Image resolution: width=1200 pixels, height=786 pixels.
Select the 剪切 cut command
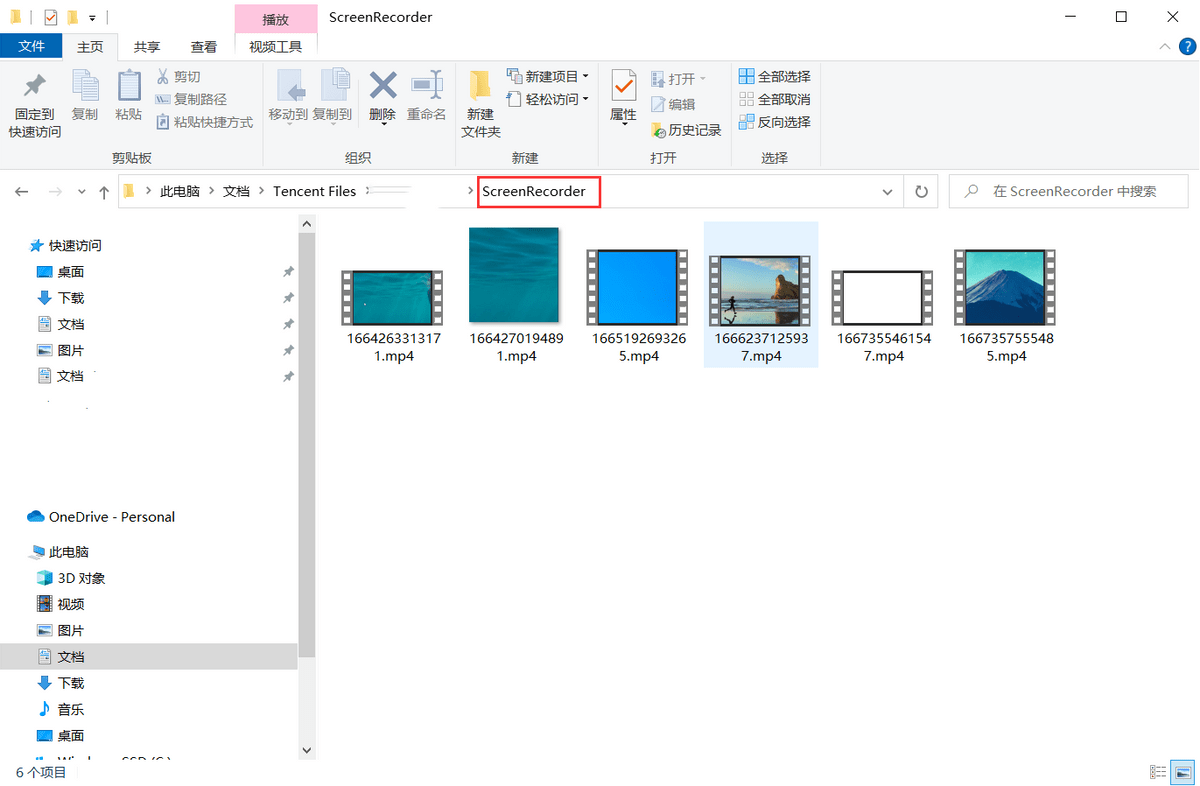179,77
